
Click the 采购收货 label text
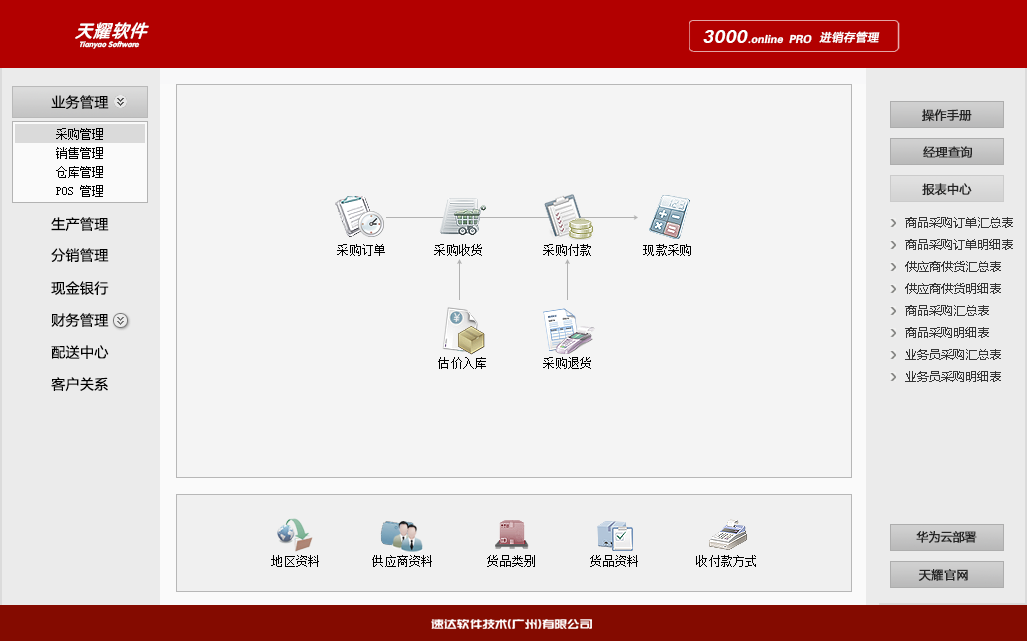[x=458, y=250]
